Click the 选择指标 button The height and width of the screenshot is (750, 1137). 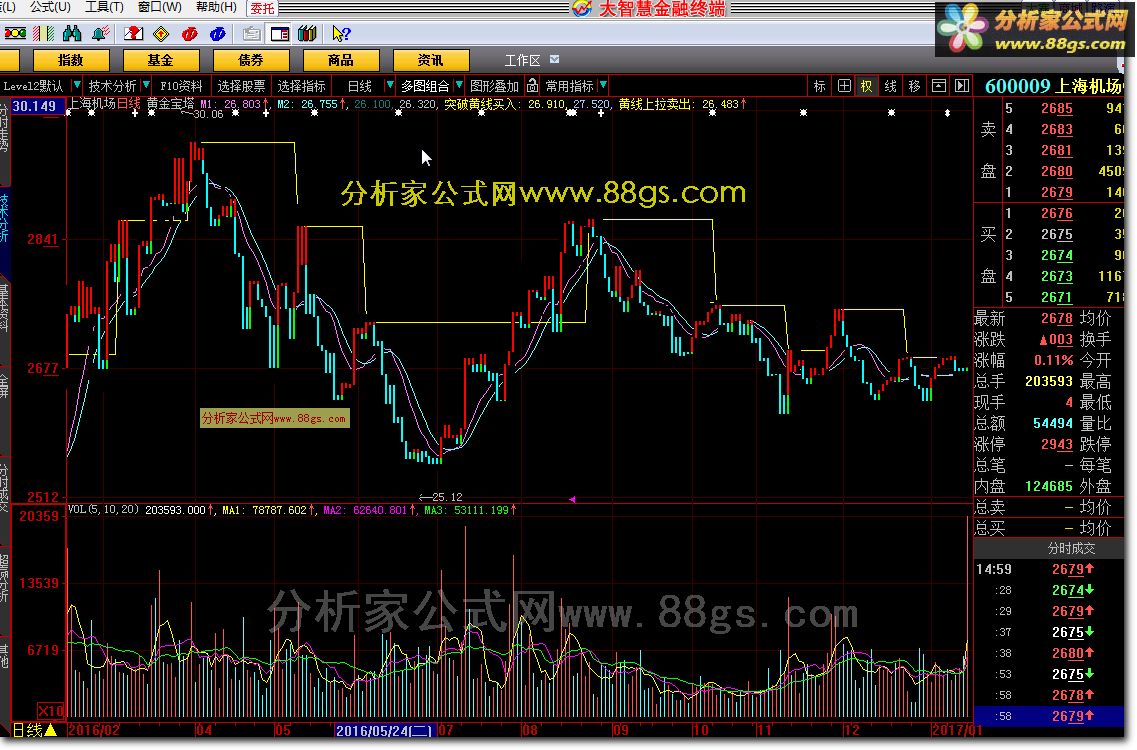click(x=302, y=86)
